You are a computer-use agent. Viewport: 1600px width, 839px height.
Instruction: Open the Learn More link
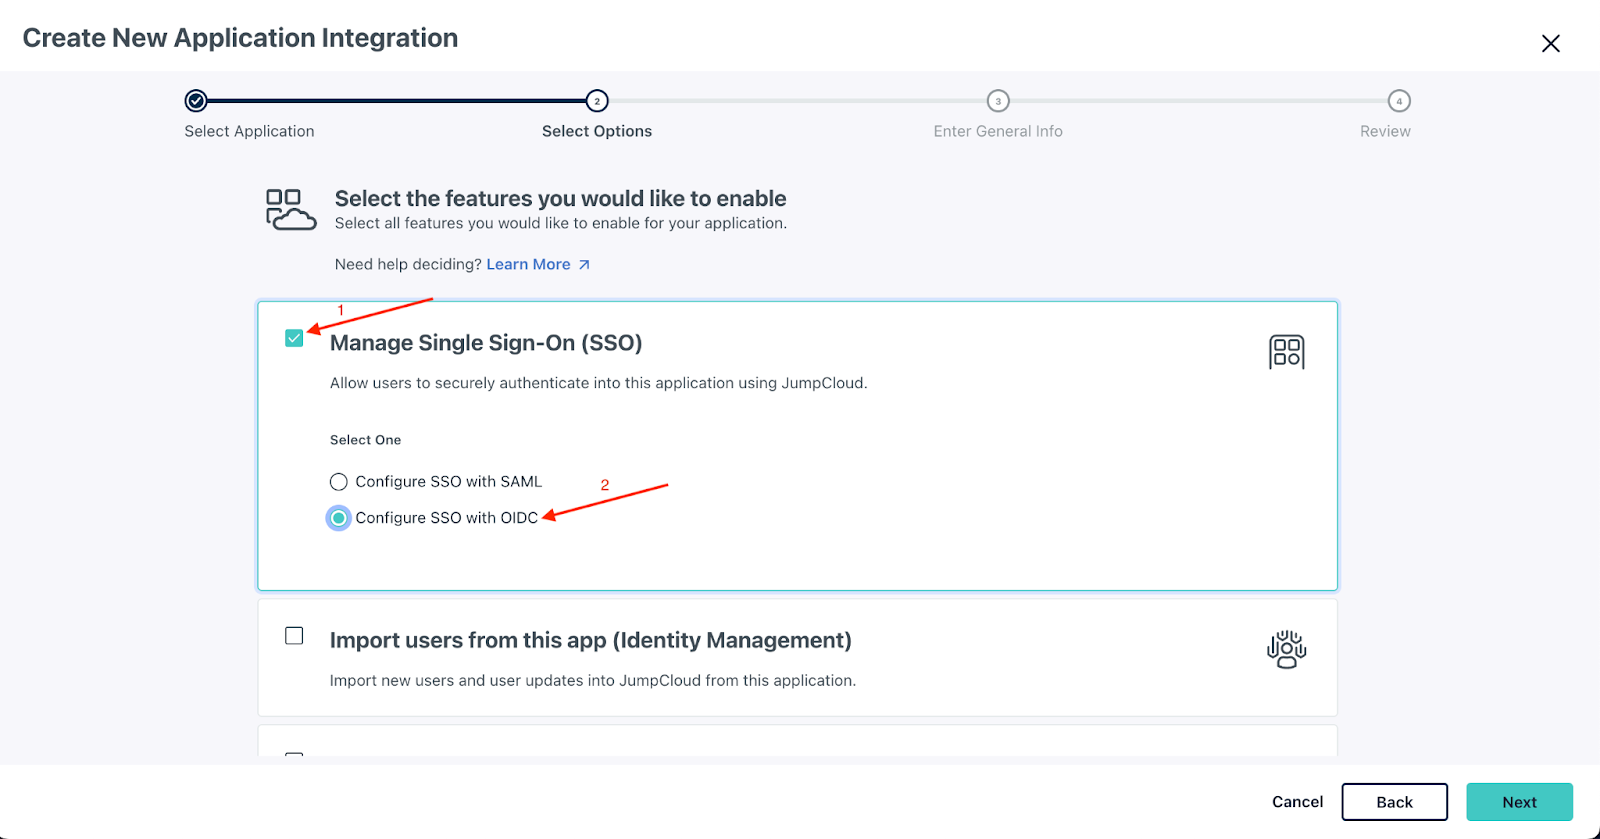[x=528, y=264]
